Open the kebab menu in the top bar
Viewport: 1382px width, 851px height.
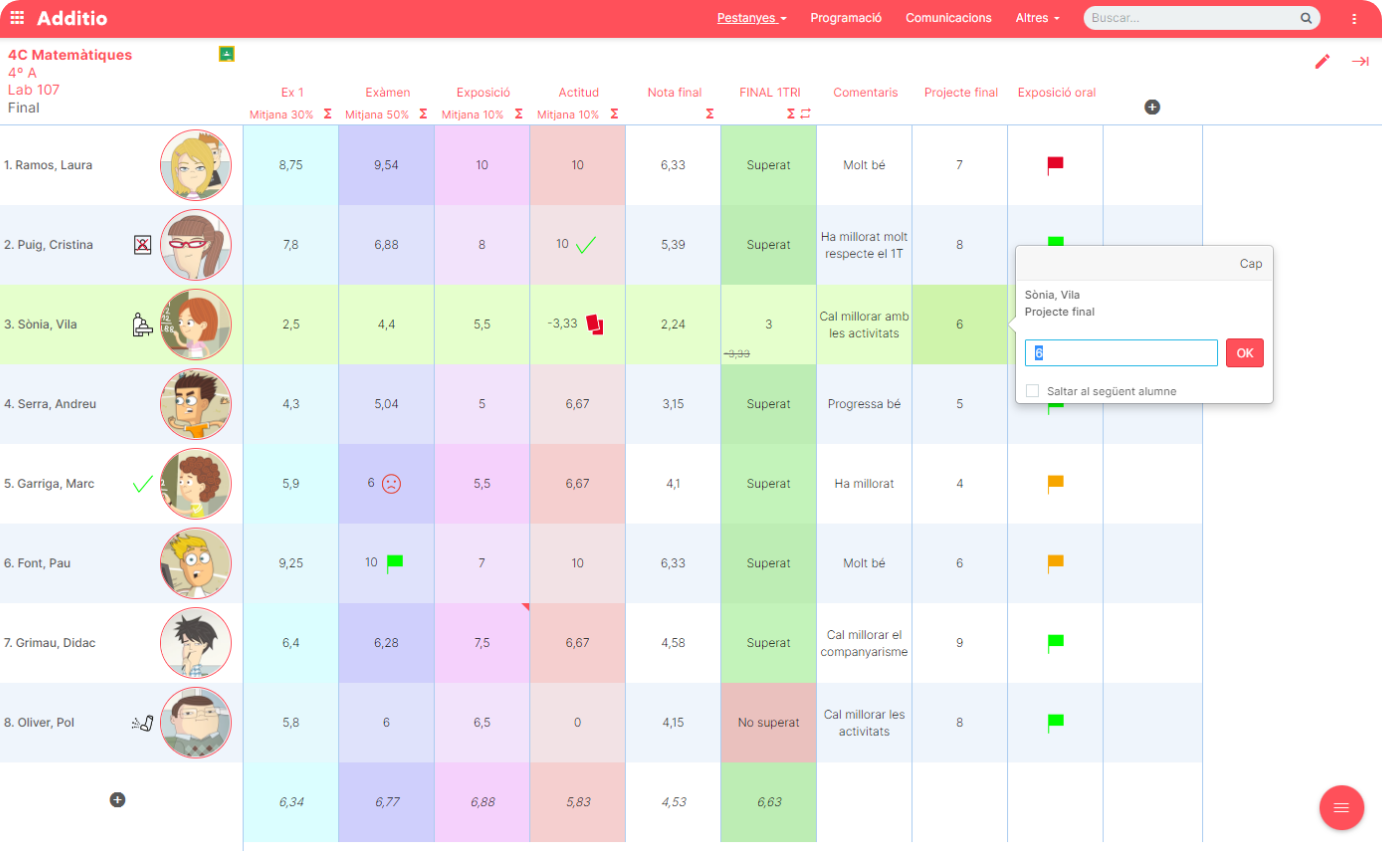(x=1355, y=17)
